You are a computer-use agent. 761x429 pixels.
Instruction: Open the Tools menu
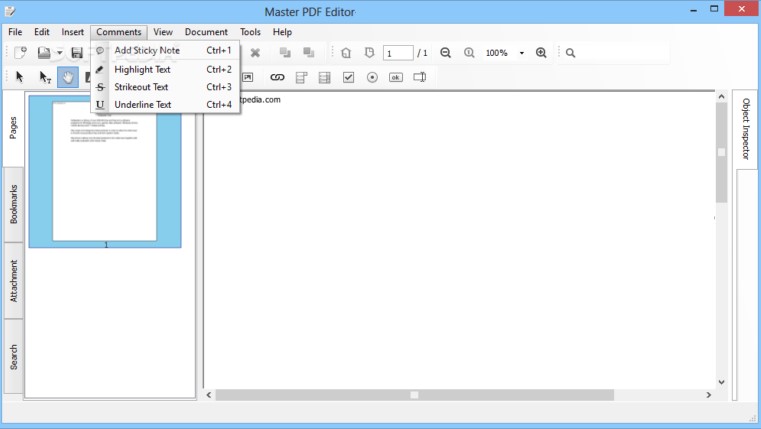[x=250, y=32]
